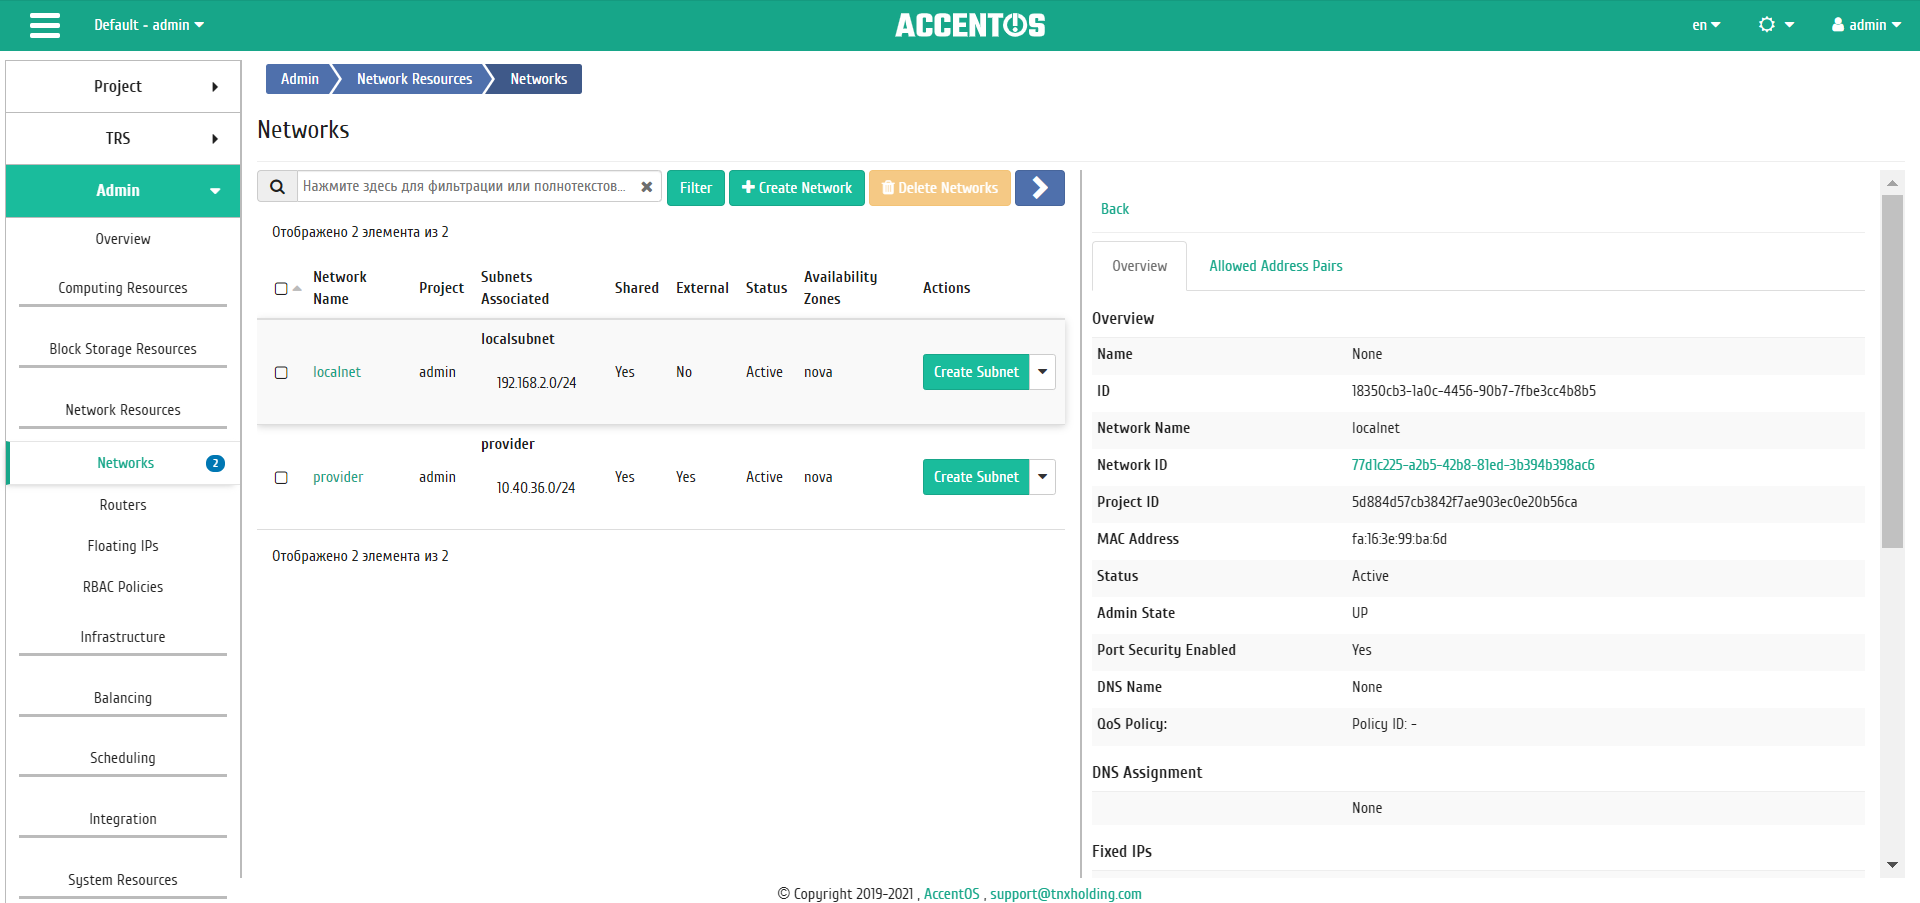Open the localnet network link

coord(337,372)
